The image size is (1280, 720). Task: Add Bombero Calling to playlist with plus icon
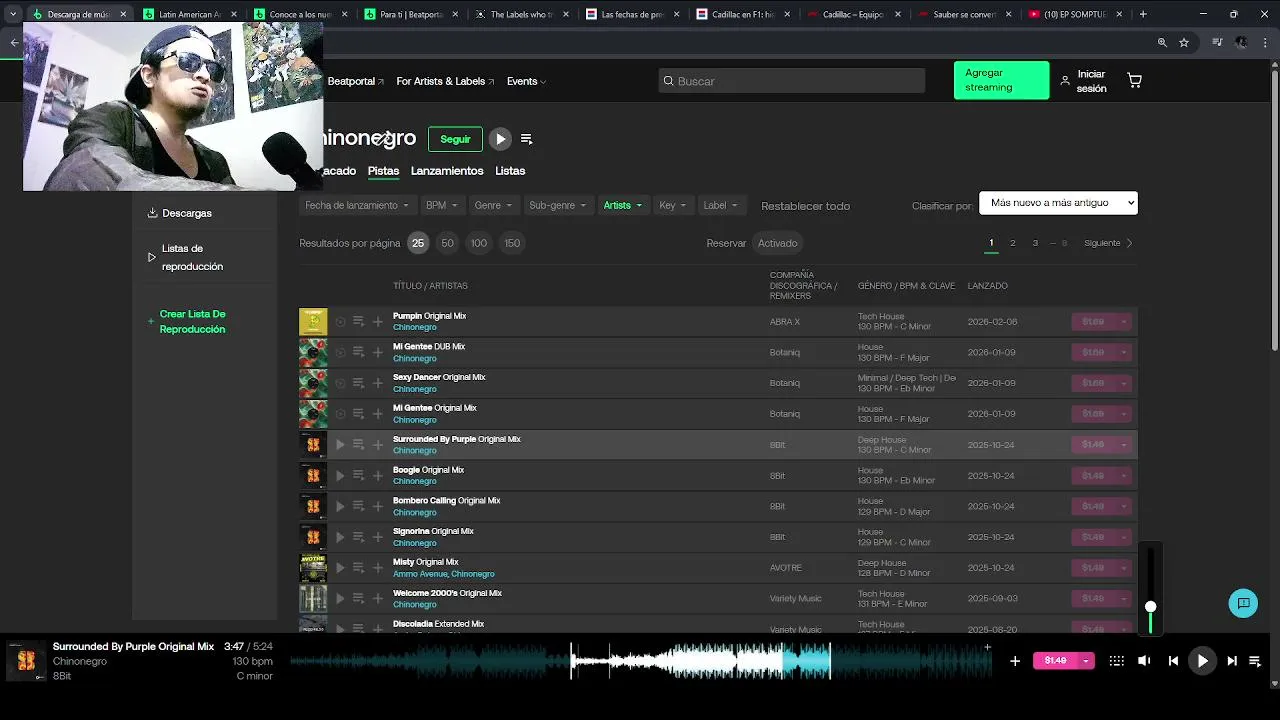pos(378,506)
